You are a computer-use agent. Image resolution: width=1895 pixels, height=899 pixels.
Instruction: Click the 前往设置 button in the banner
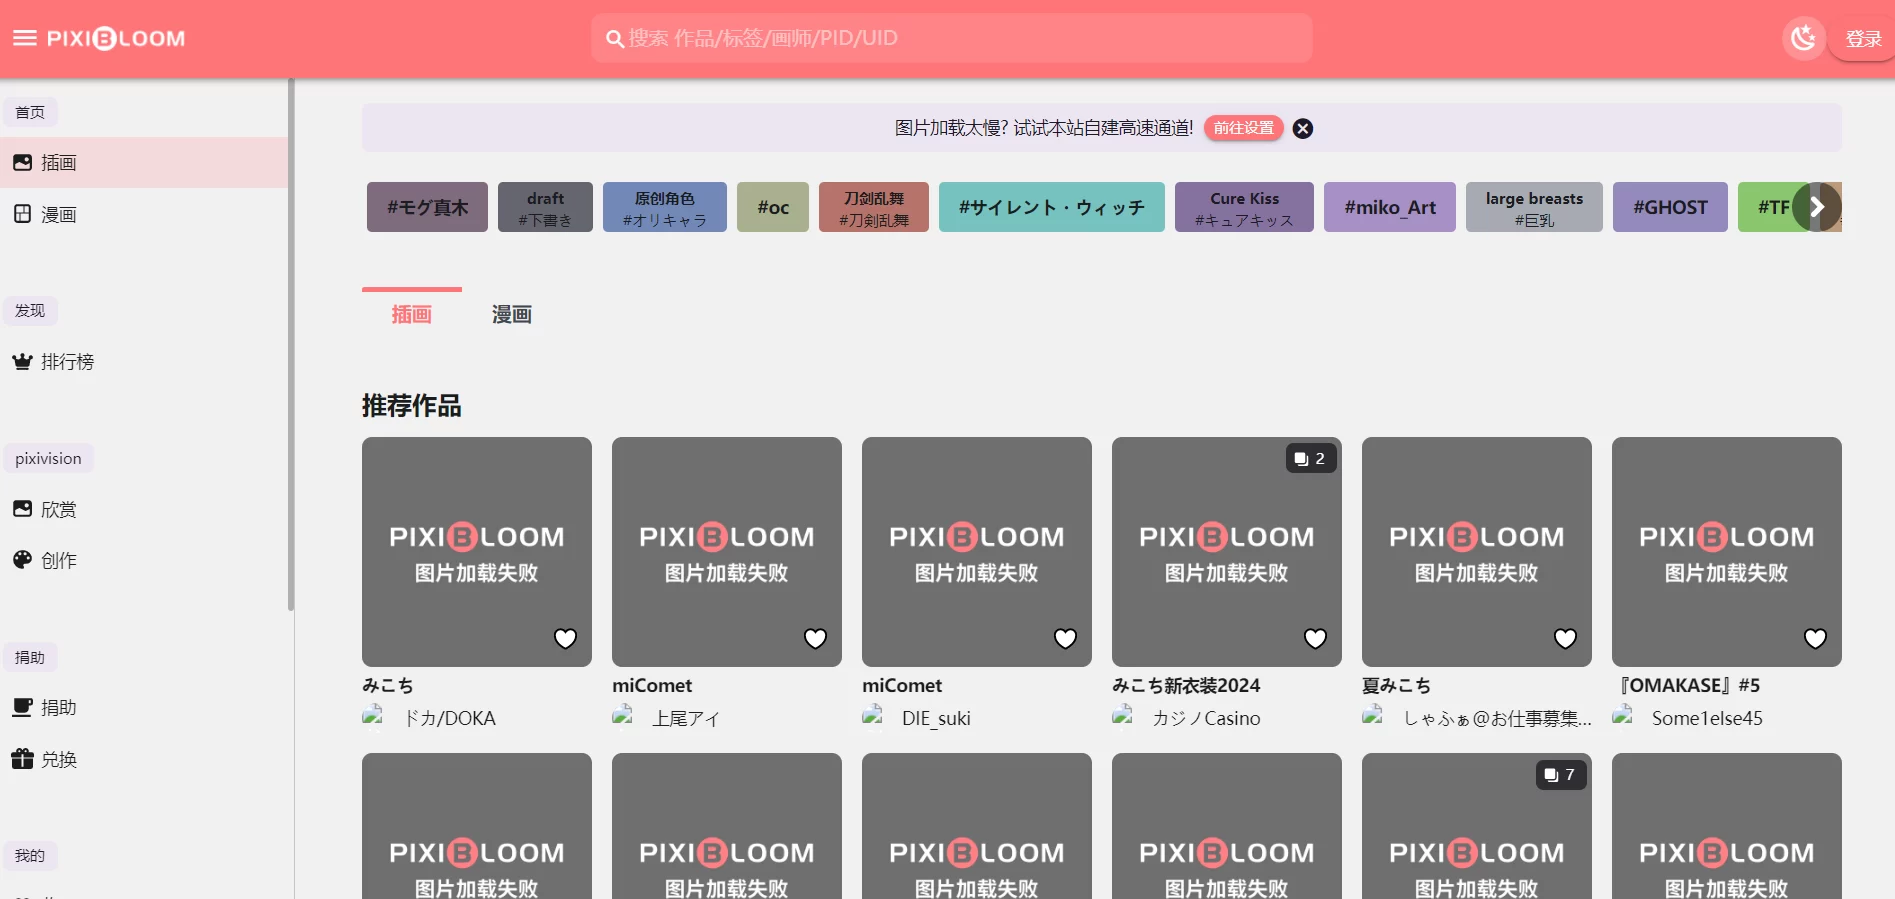tap(1243, 128)
